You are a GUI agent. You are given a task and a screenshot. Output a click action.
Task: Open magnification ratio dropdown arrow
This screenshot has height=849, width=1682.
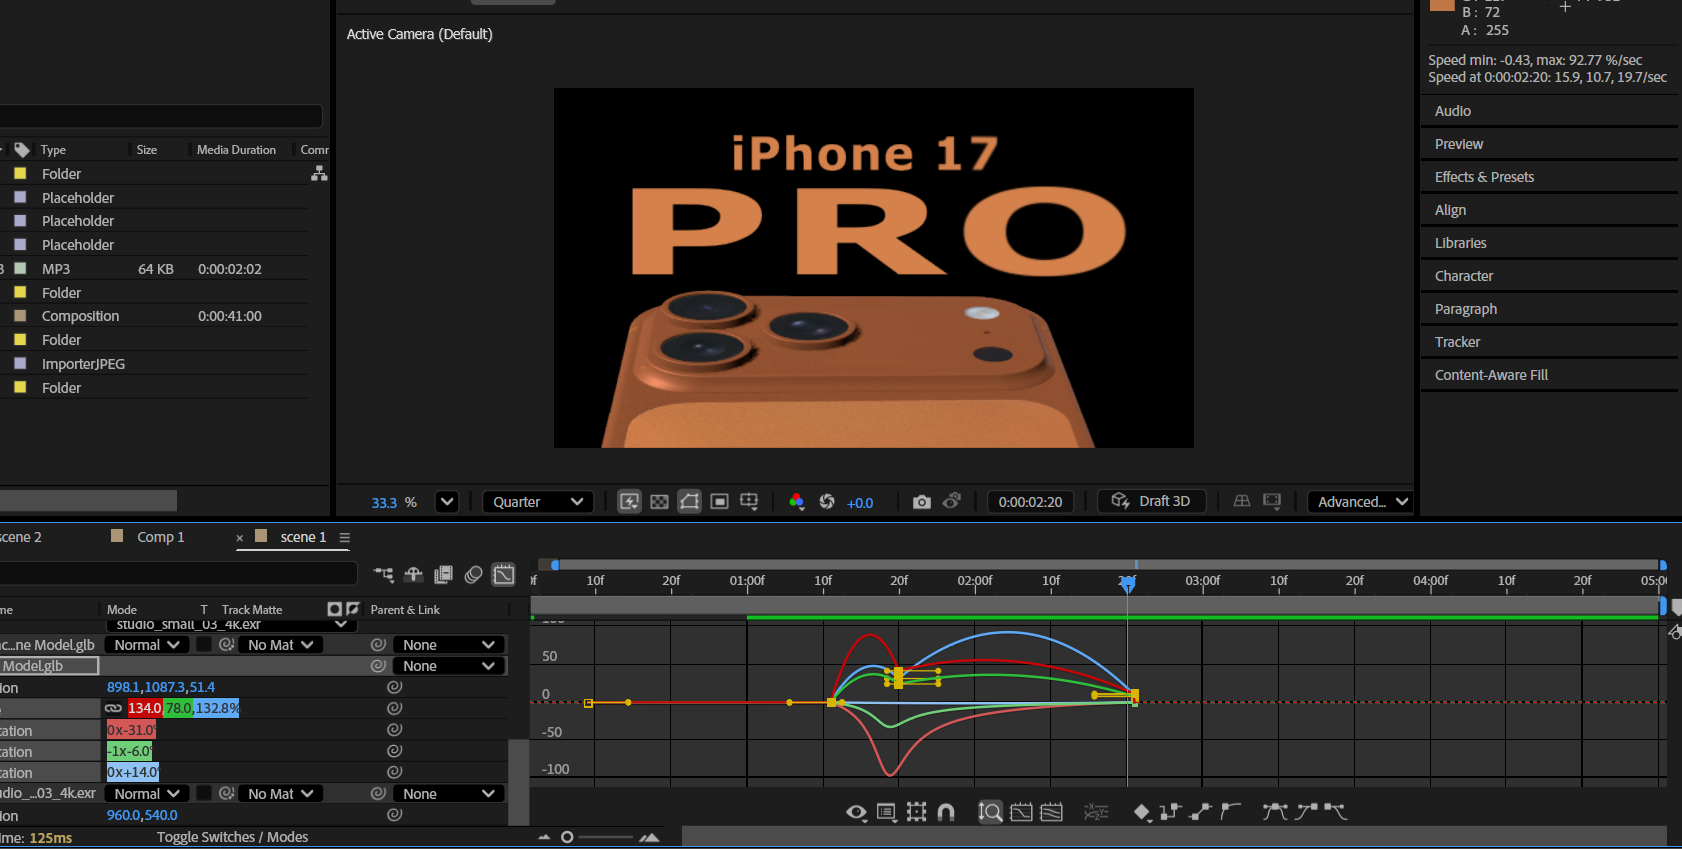pyautogui.click(x=447, y=502)
